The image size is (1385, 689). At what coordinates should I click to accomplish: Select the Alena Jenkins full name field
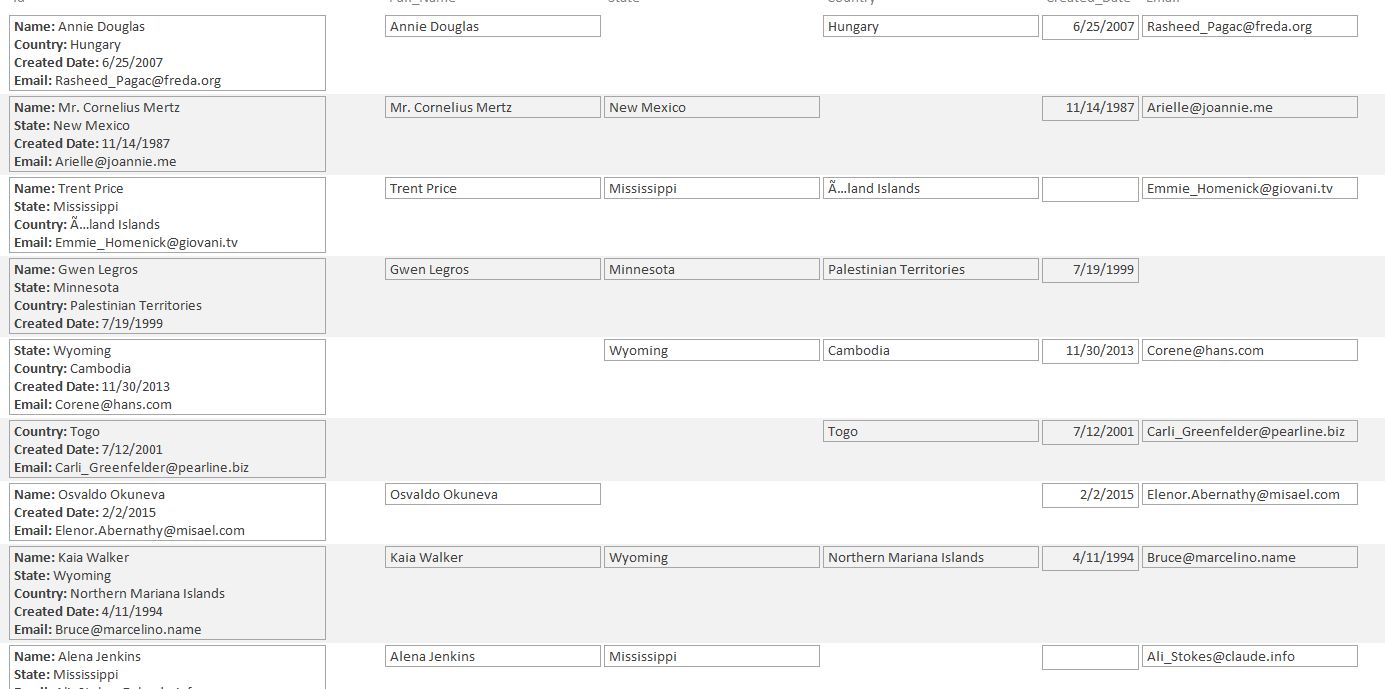click(493, 656)
